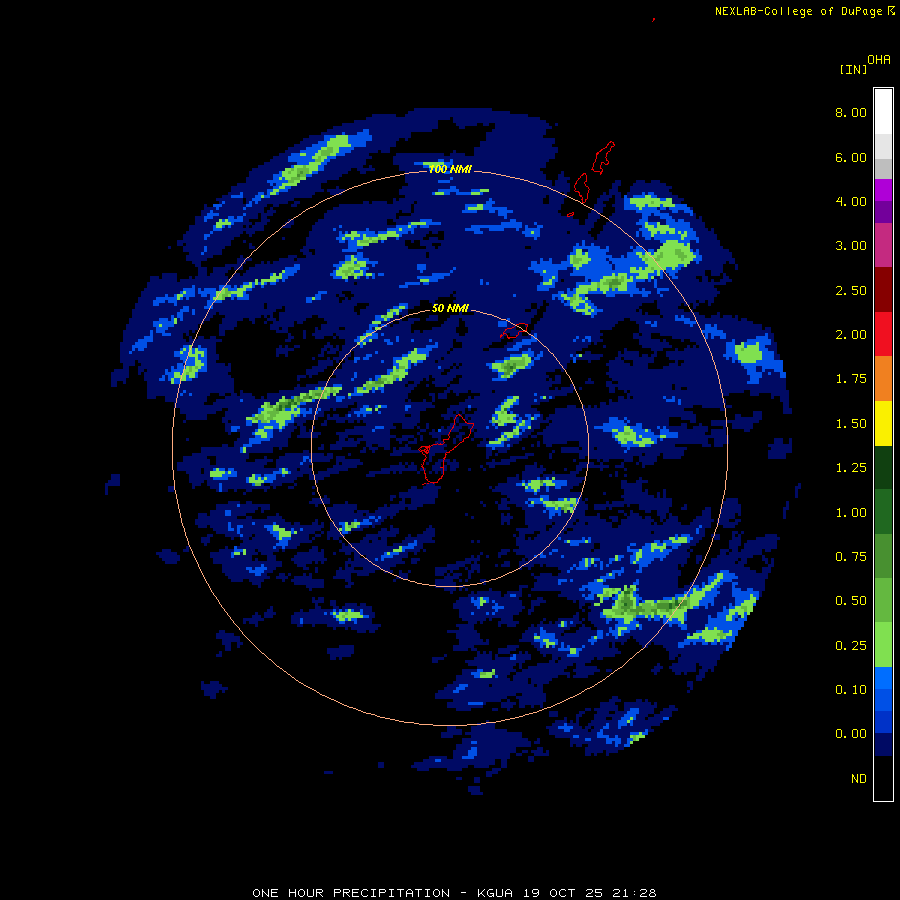
Task: Click the 21:28 timestamp in caption
Action: [x=633, y=893]
